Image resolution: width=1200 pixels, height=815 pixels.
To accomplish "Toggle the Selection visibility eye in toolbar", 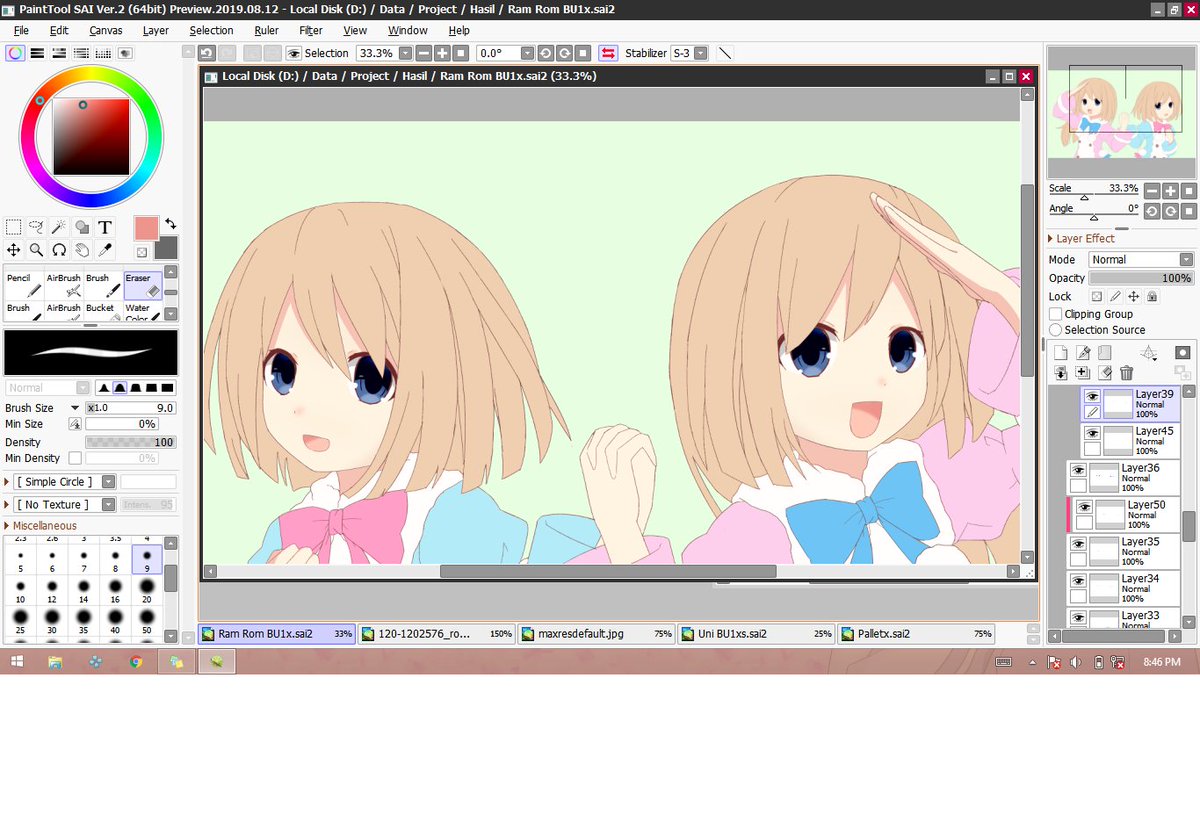I will (x=294, y=53).
